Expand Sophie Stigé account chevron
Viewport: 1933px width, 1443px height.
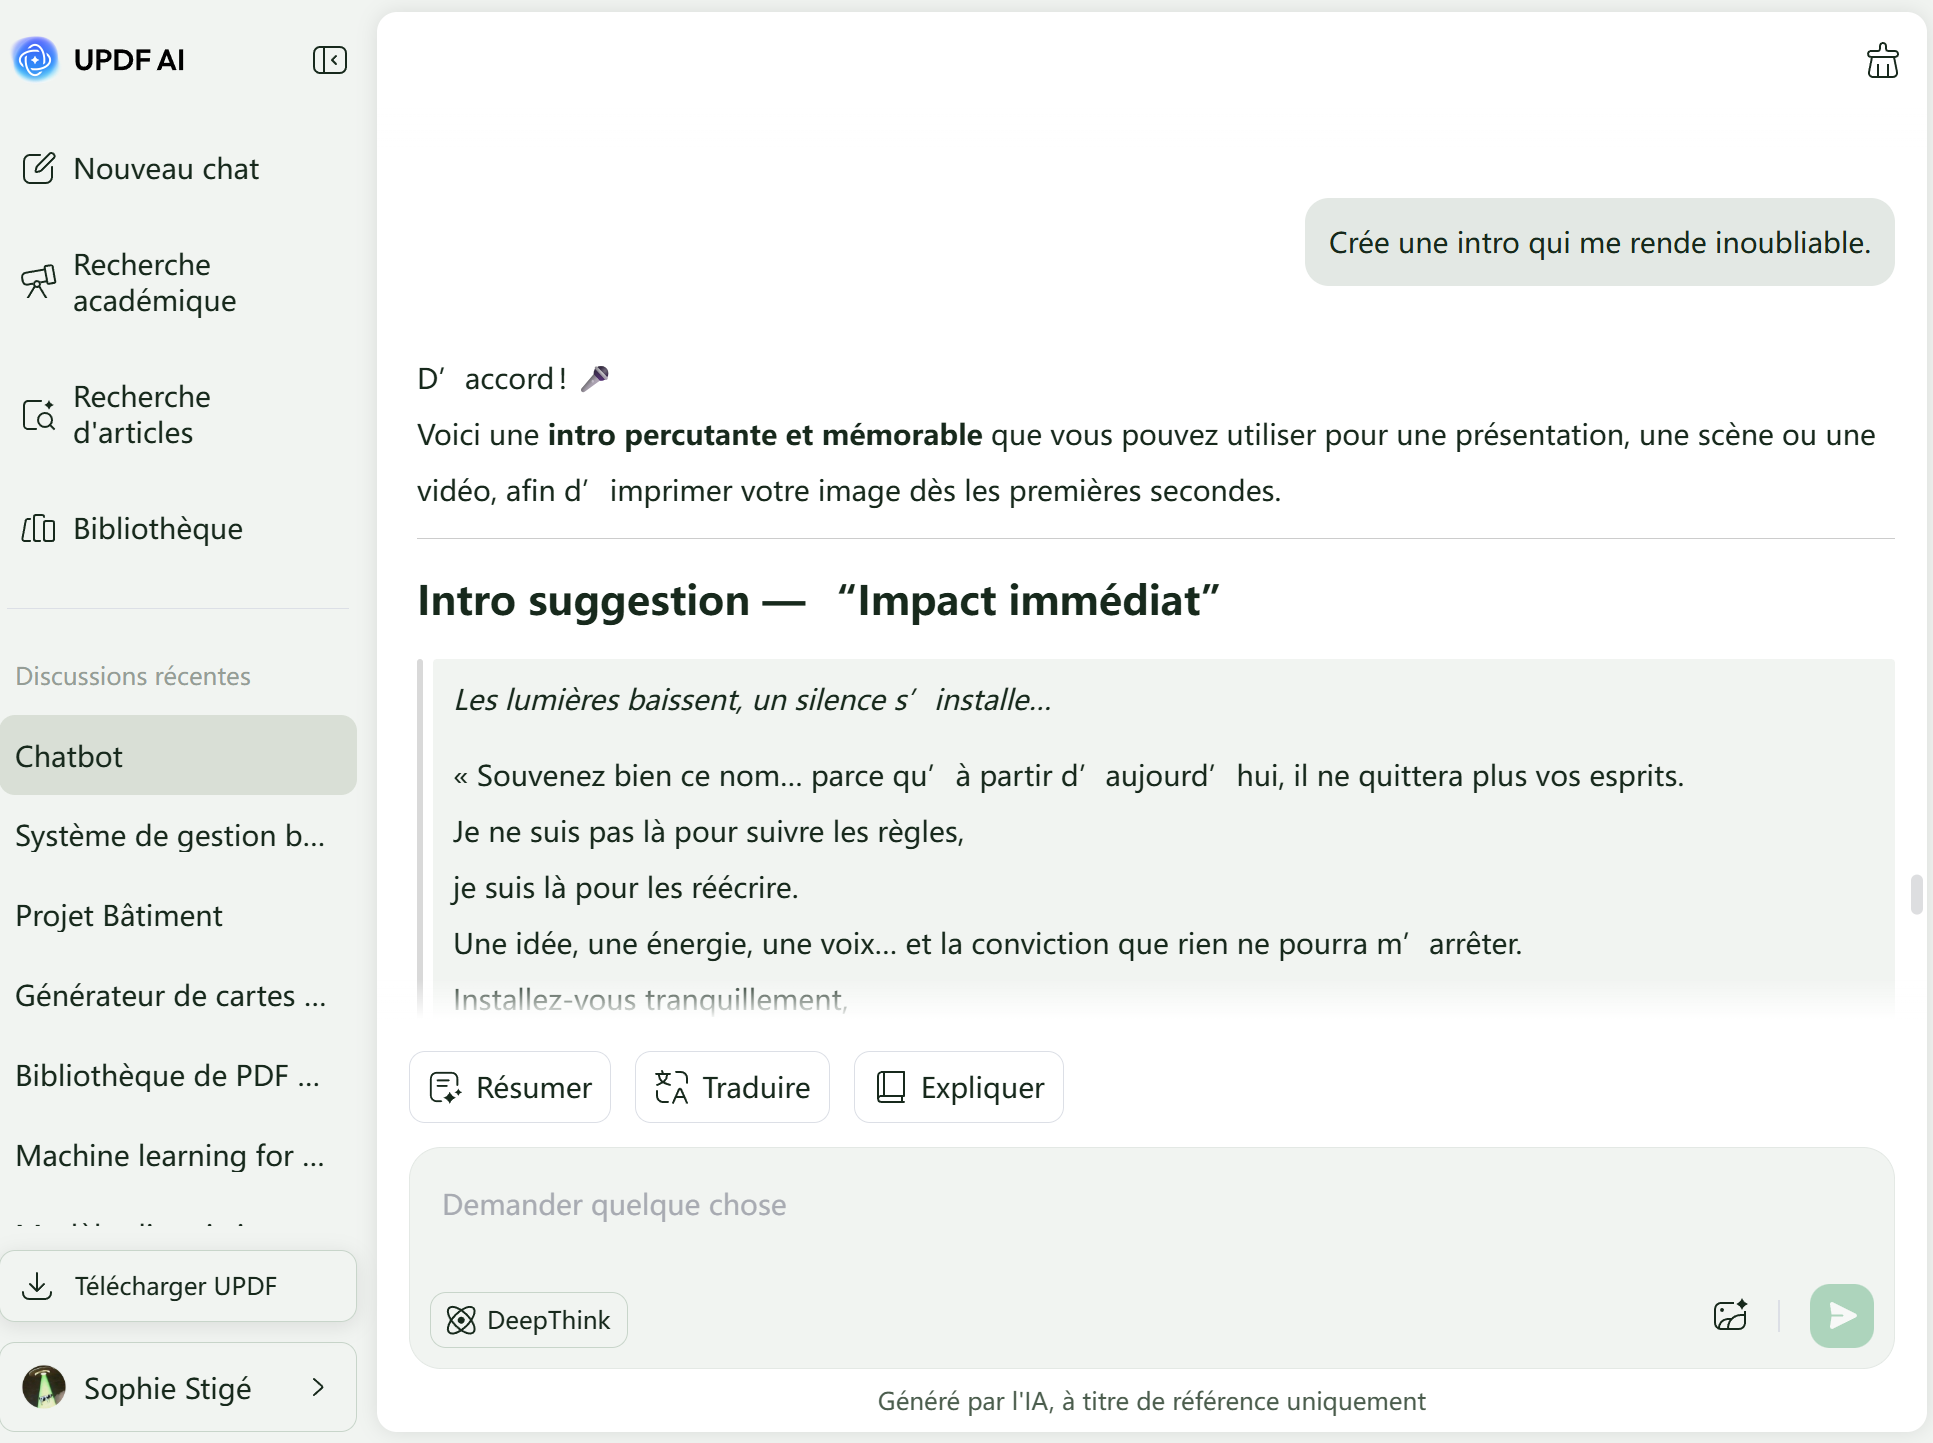[x=318, y=1387]
